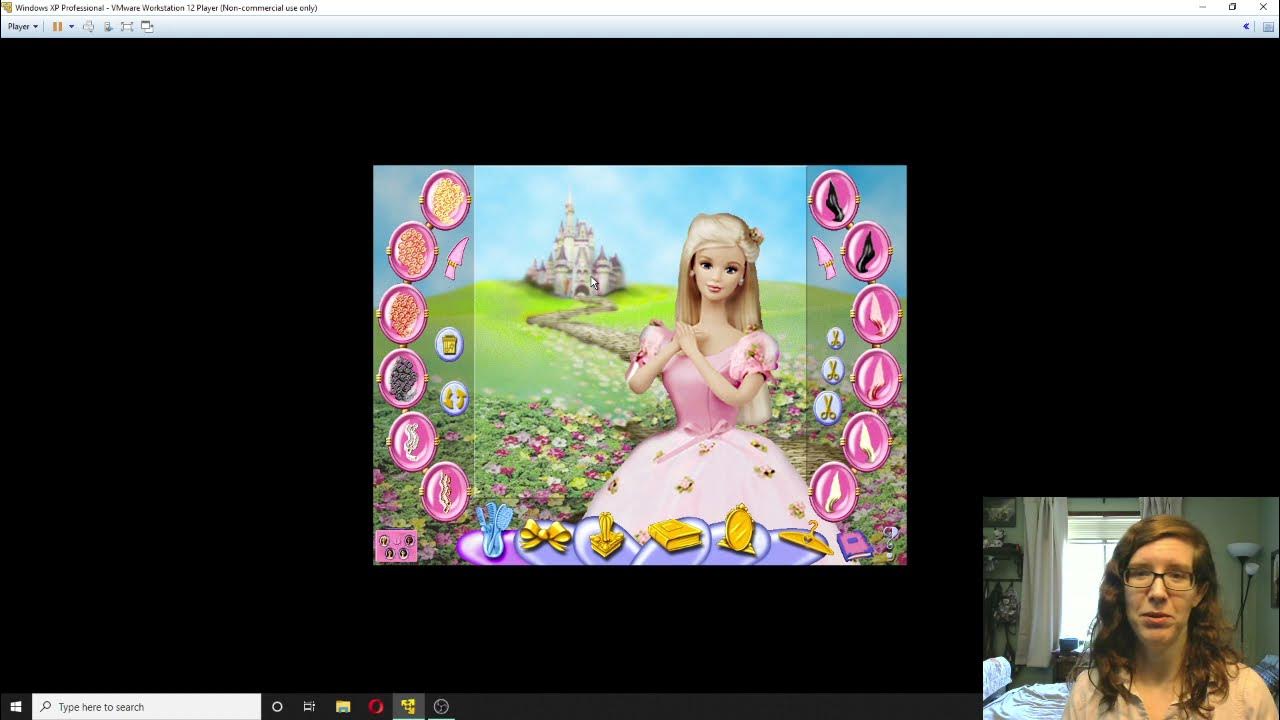The height and width of the screenshot is (720, 1280).
Task: Open Cortana from the taskbar circle
Action: click(x=277, y=707)
